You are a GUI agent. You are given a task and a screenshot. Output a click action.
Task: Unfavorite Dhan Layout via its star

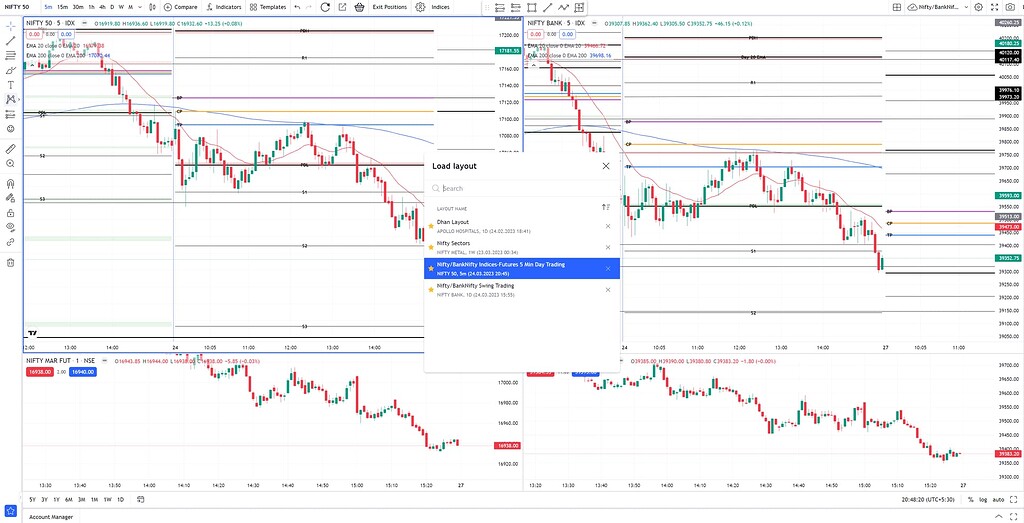[x=431, y=226]
